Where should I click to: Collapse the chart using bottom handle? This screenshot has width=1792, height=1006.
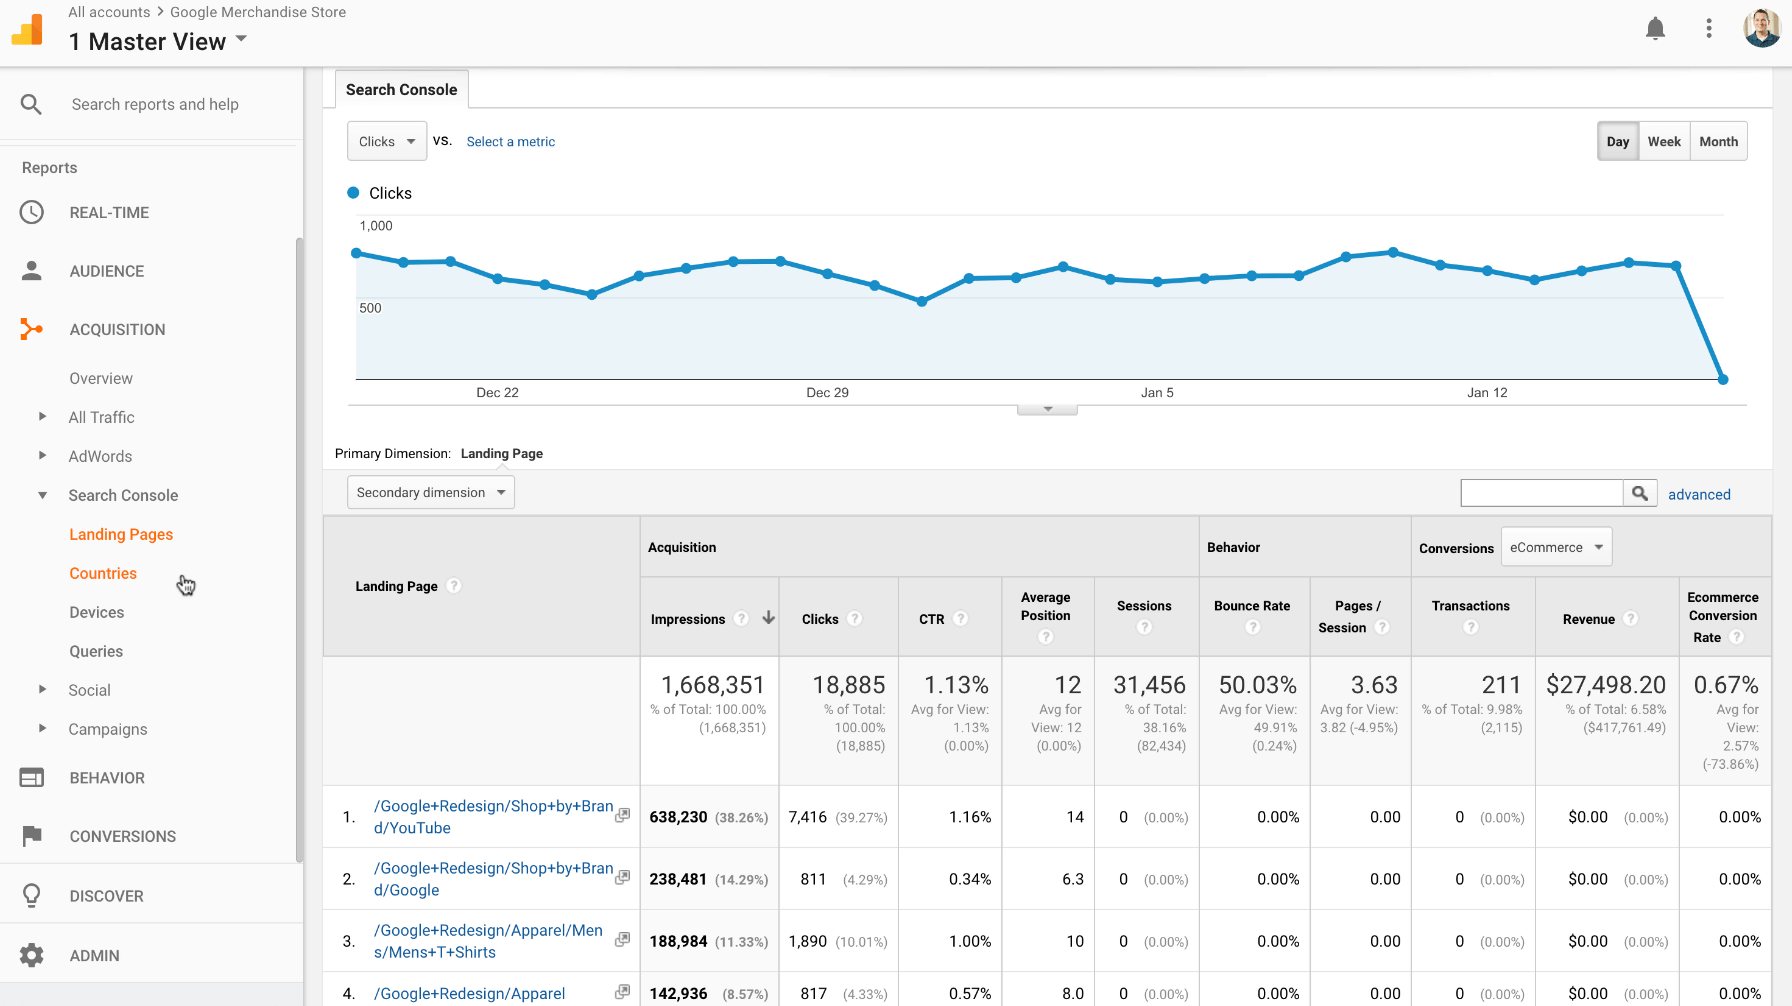click(1047, 409)
